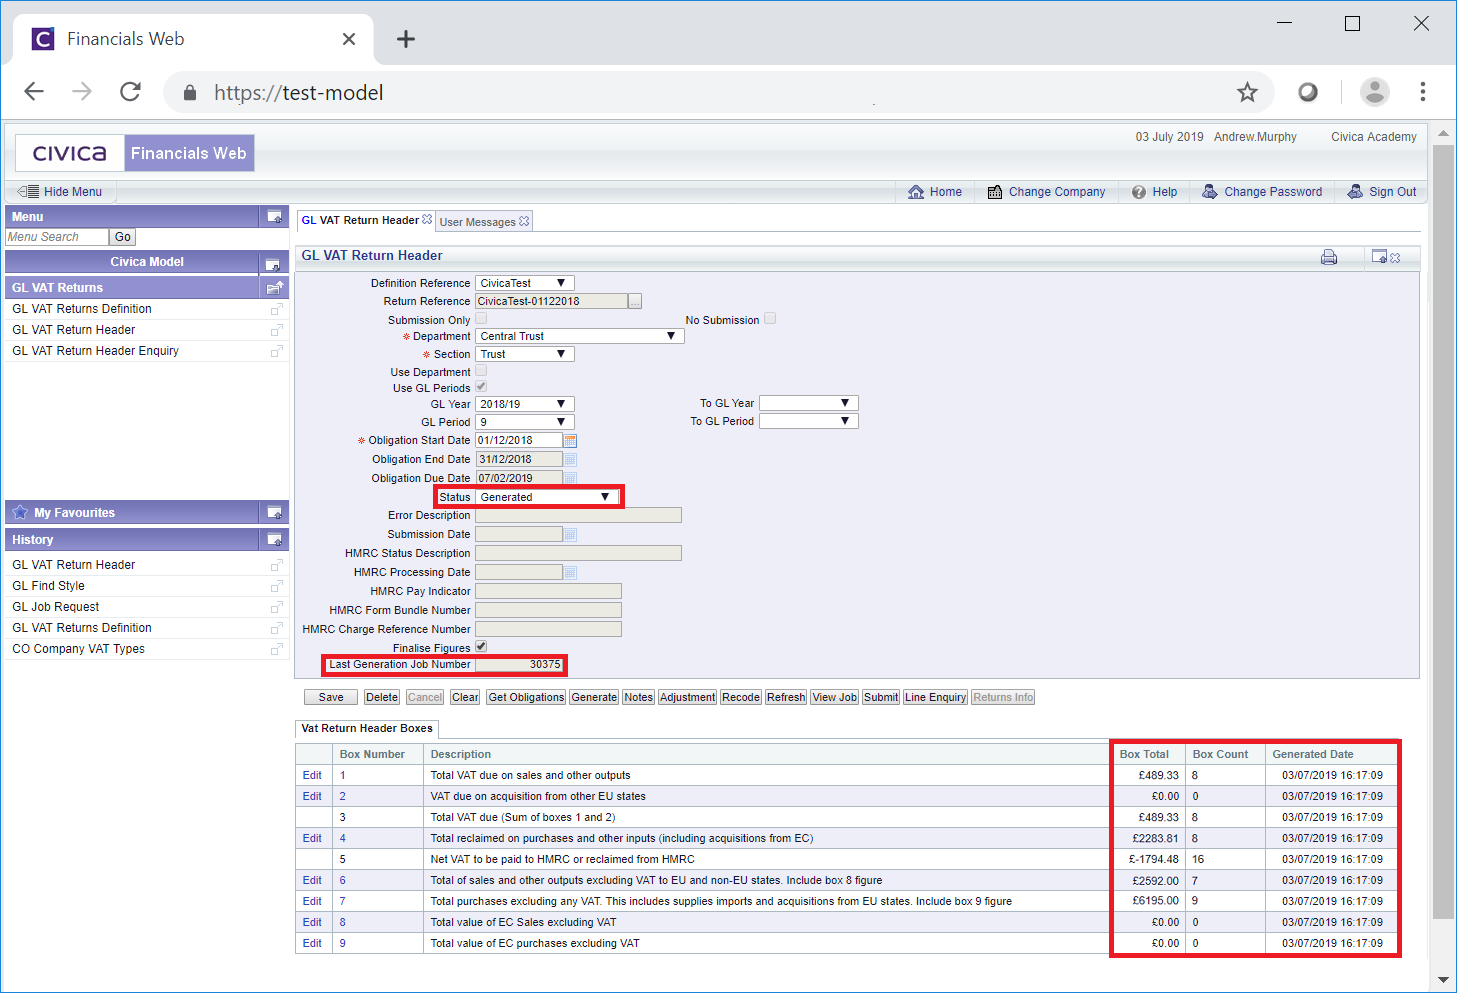Click the Generate button
1457x993 pixels.
pyautogui.click(x=594, y=697)
